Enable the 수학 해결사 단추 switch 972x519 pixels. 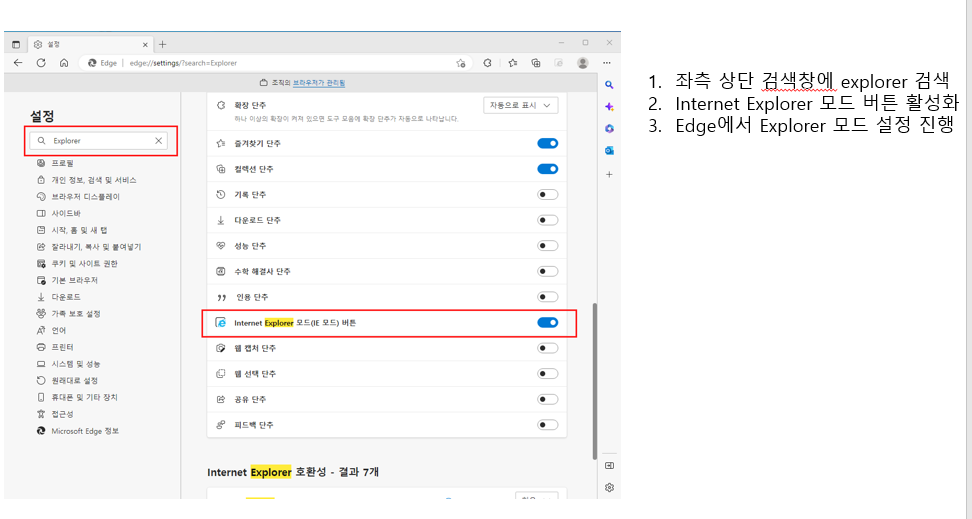click(547, 271)
